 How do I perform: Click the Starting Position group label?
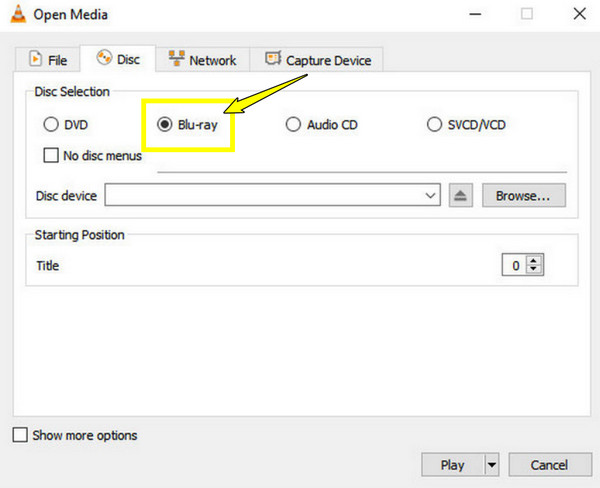[80, 235]
